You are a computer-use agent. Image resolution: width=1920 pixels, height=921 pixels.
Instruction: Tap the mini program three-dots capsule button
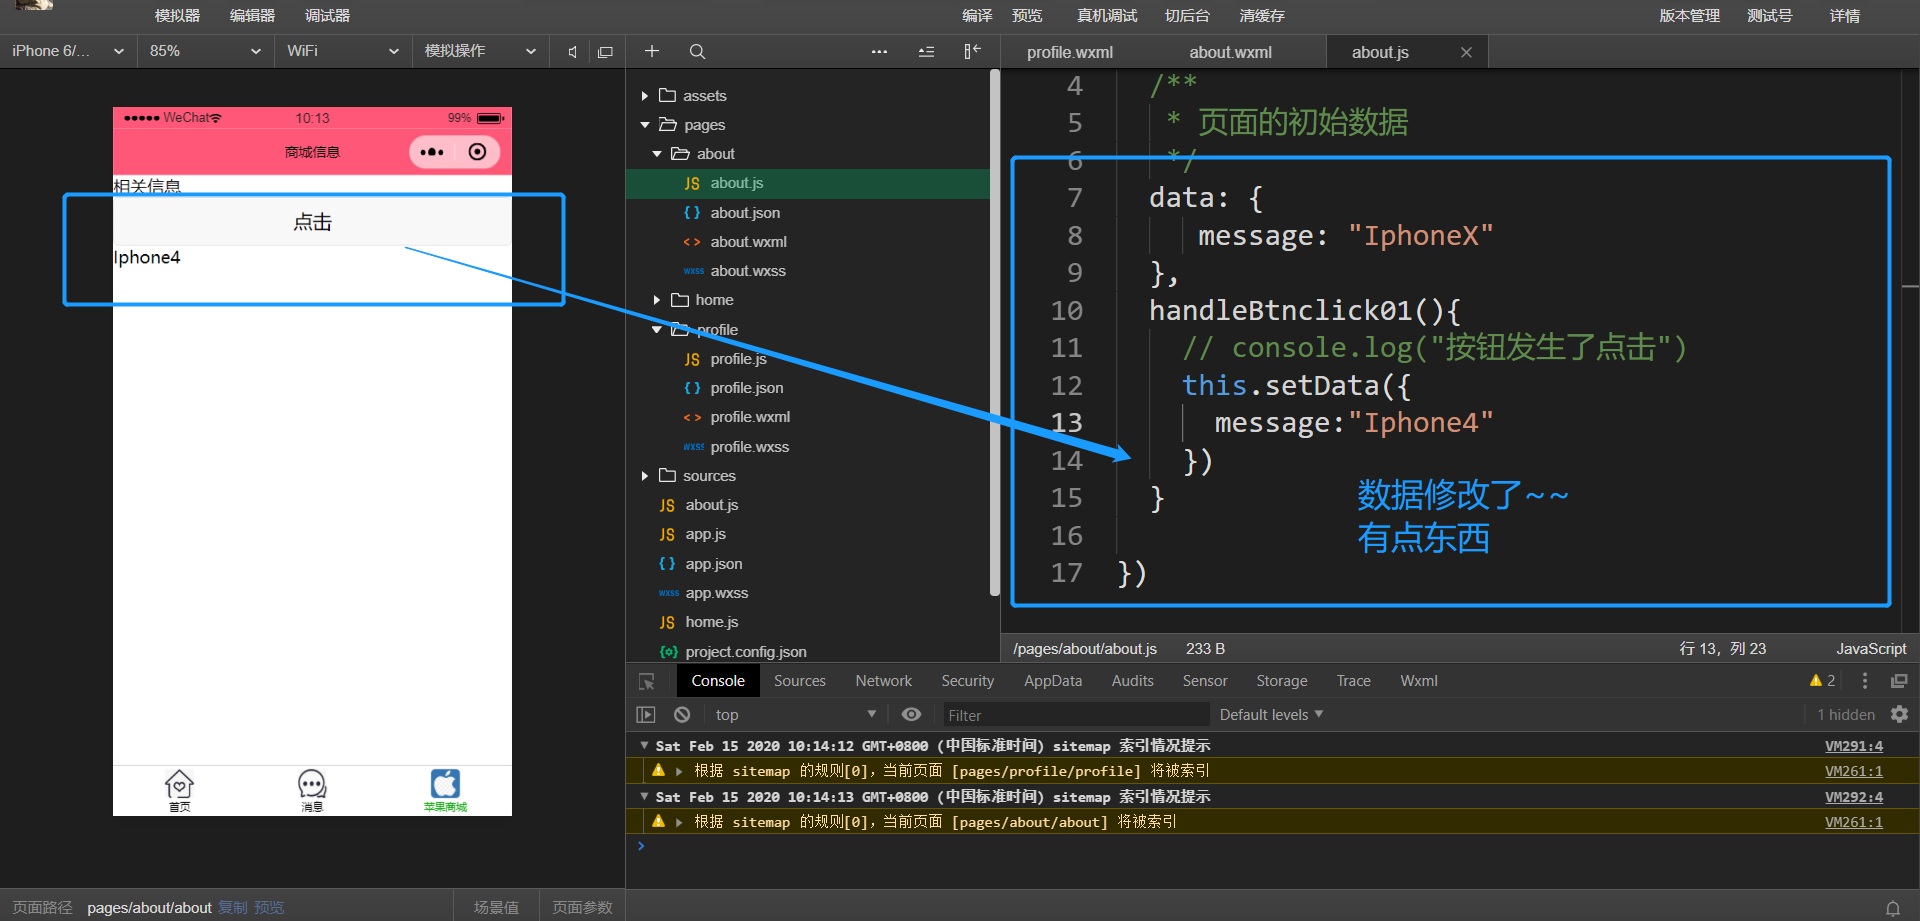click(432, 152)
